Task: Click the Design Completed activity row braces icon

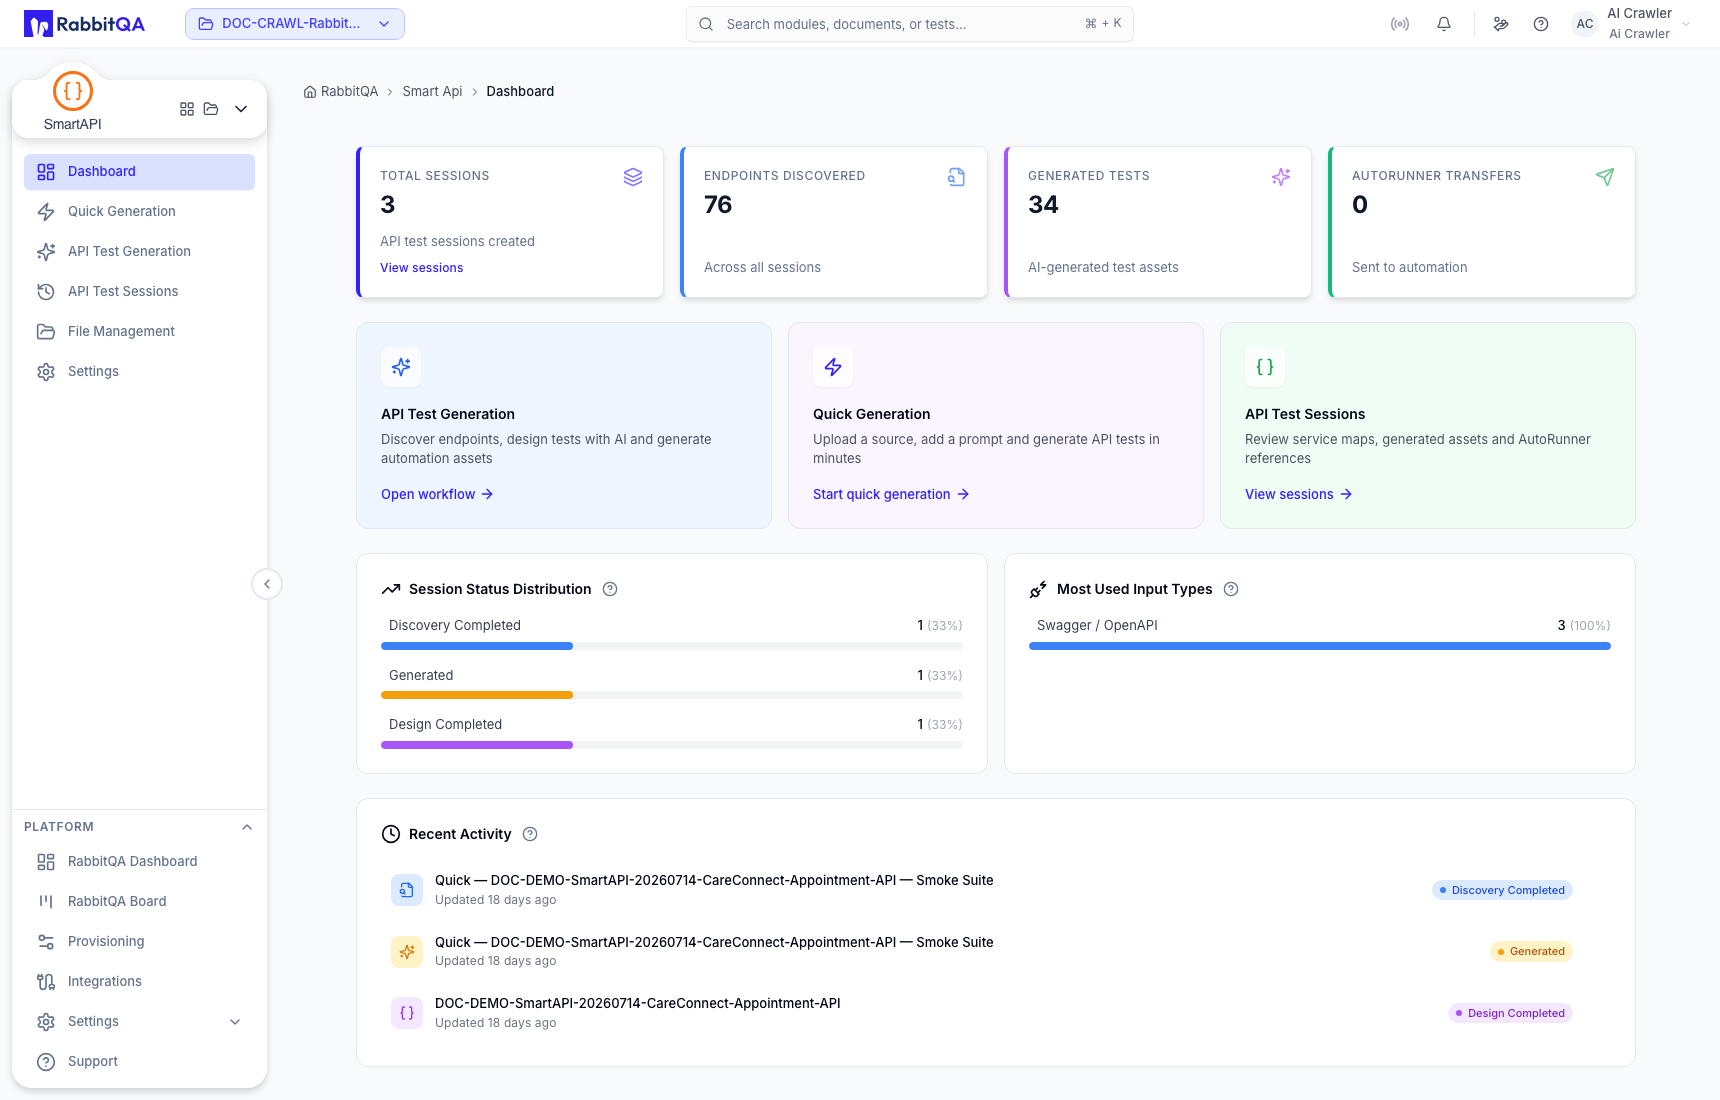Action: 407,1013
